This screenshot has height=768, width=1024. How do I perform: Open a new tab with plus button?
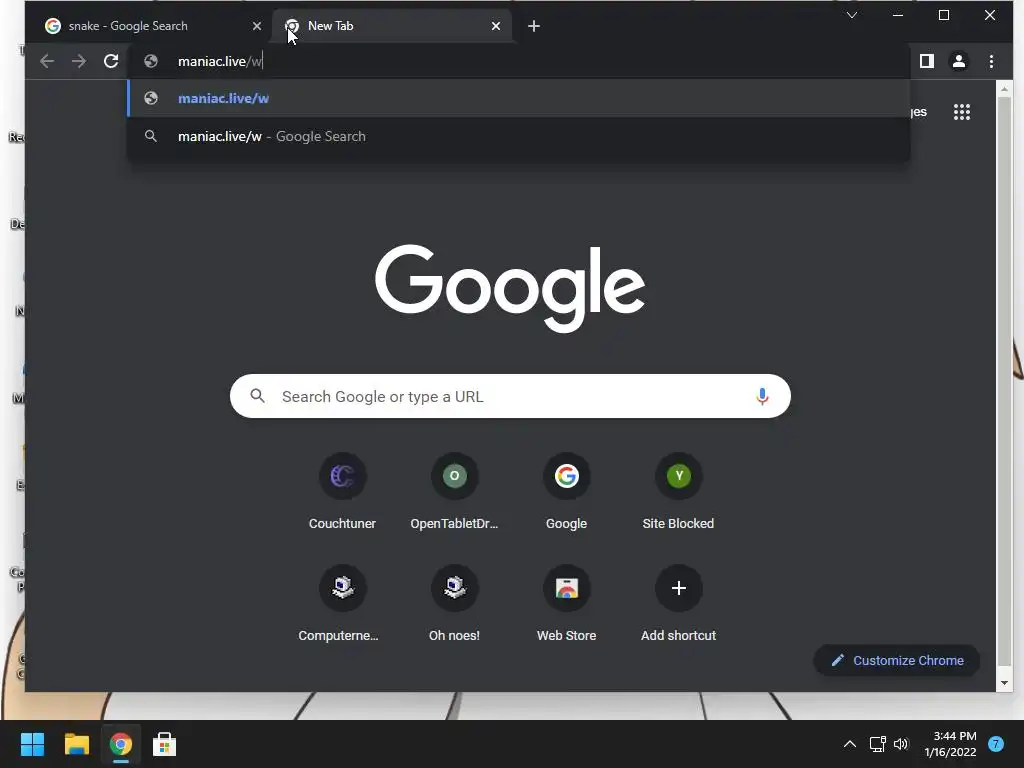pyautogui.click(x=534, y=26)
